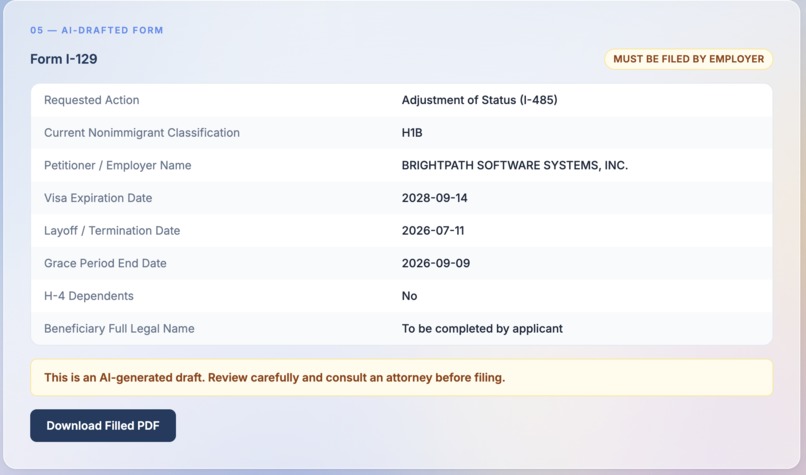Click the 05 — AI-Drafted Form section label
The width and height of the screenshot is (806, 475).
click(97, 30)
